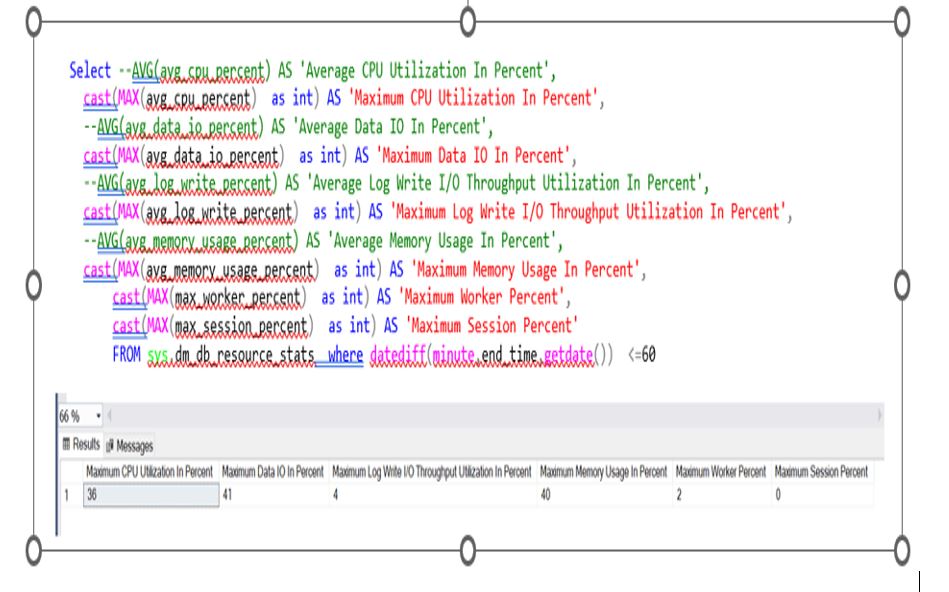Click max_session_percent in the query

[241, 326]
